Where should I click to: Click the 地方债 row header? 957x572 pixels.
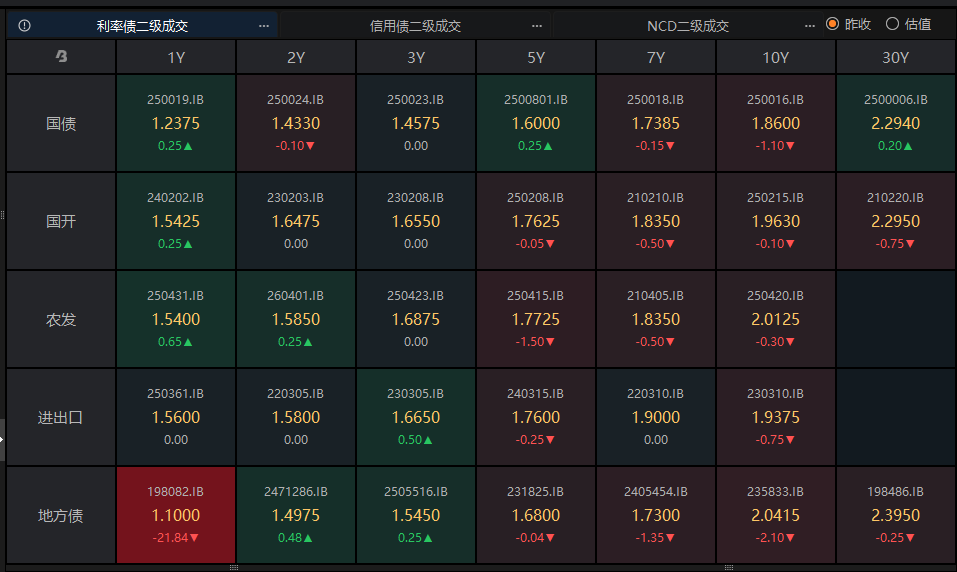point(61,516)
